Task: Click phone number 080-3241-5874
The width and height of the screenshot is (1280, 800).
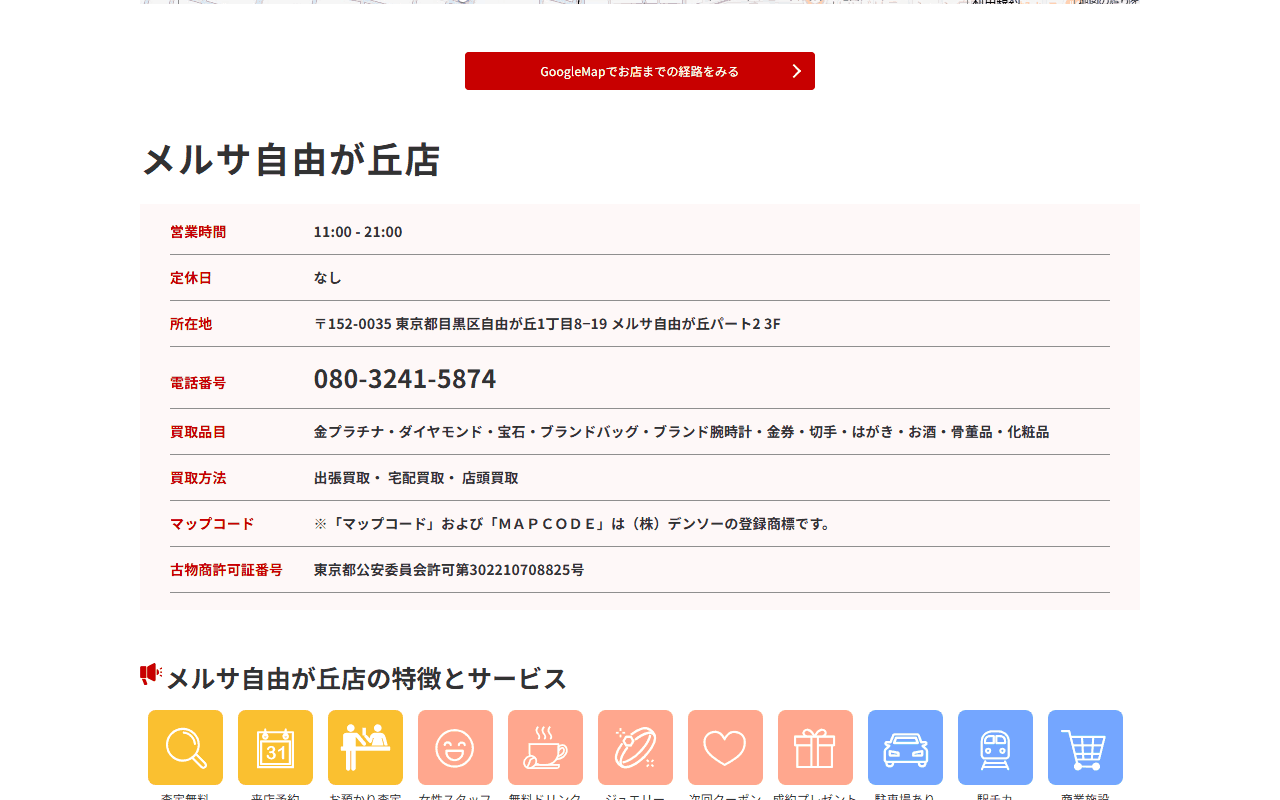Action: tap(405, 379)
